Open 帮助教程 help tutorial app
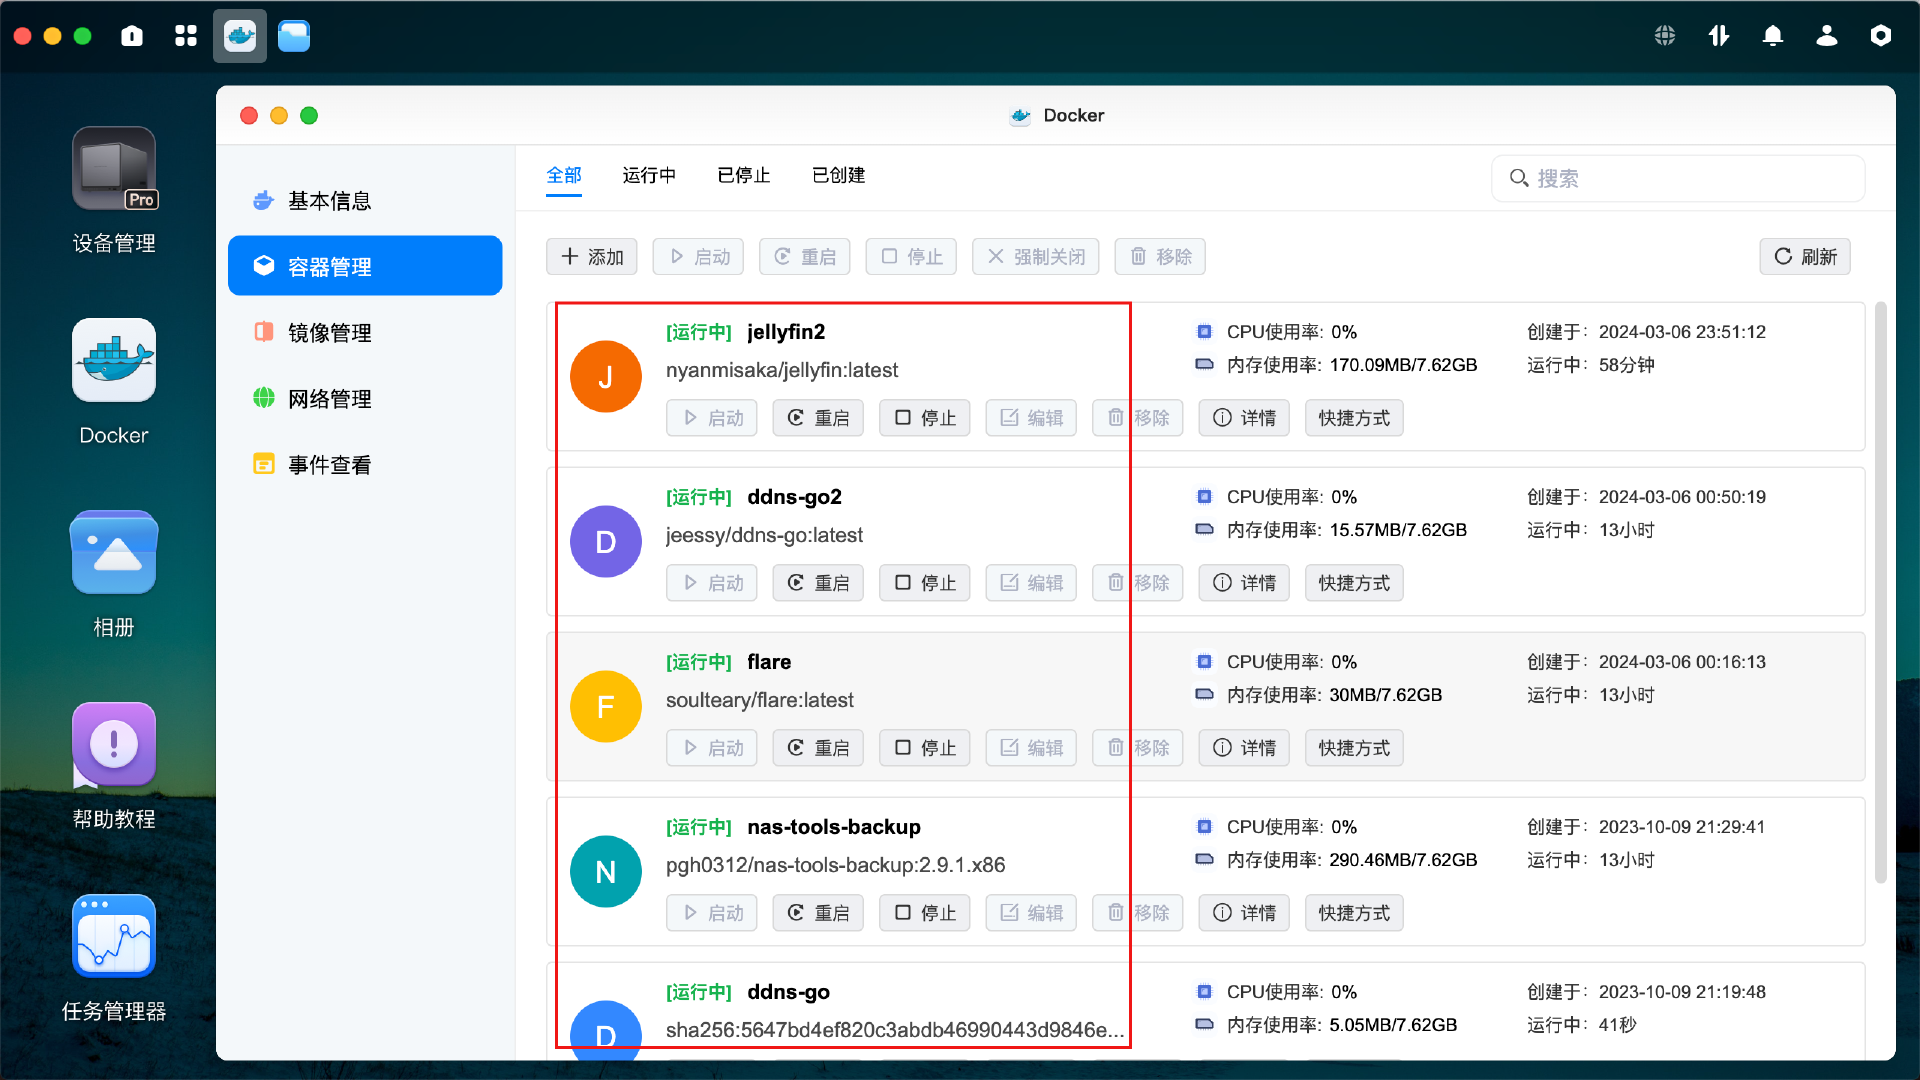The image size is (1920, 1080). [113, 746]
